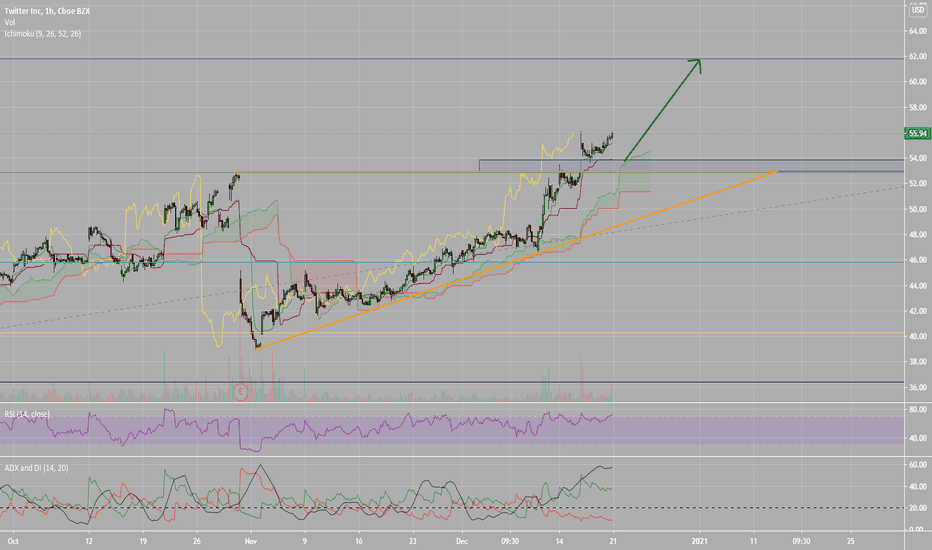Click the 21 date label on time axis

(x=613, y=541)
